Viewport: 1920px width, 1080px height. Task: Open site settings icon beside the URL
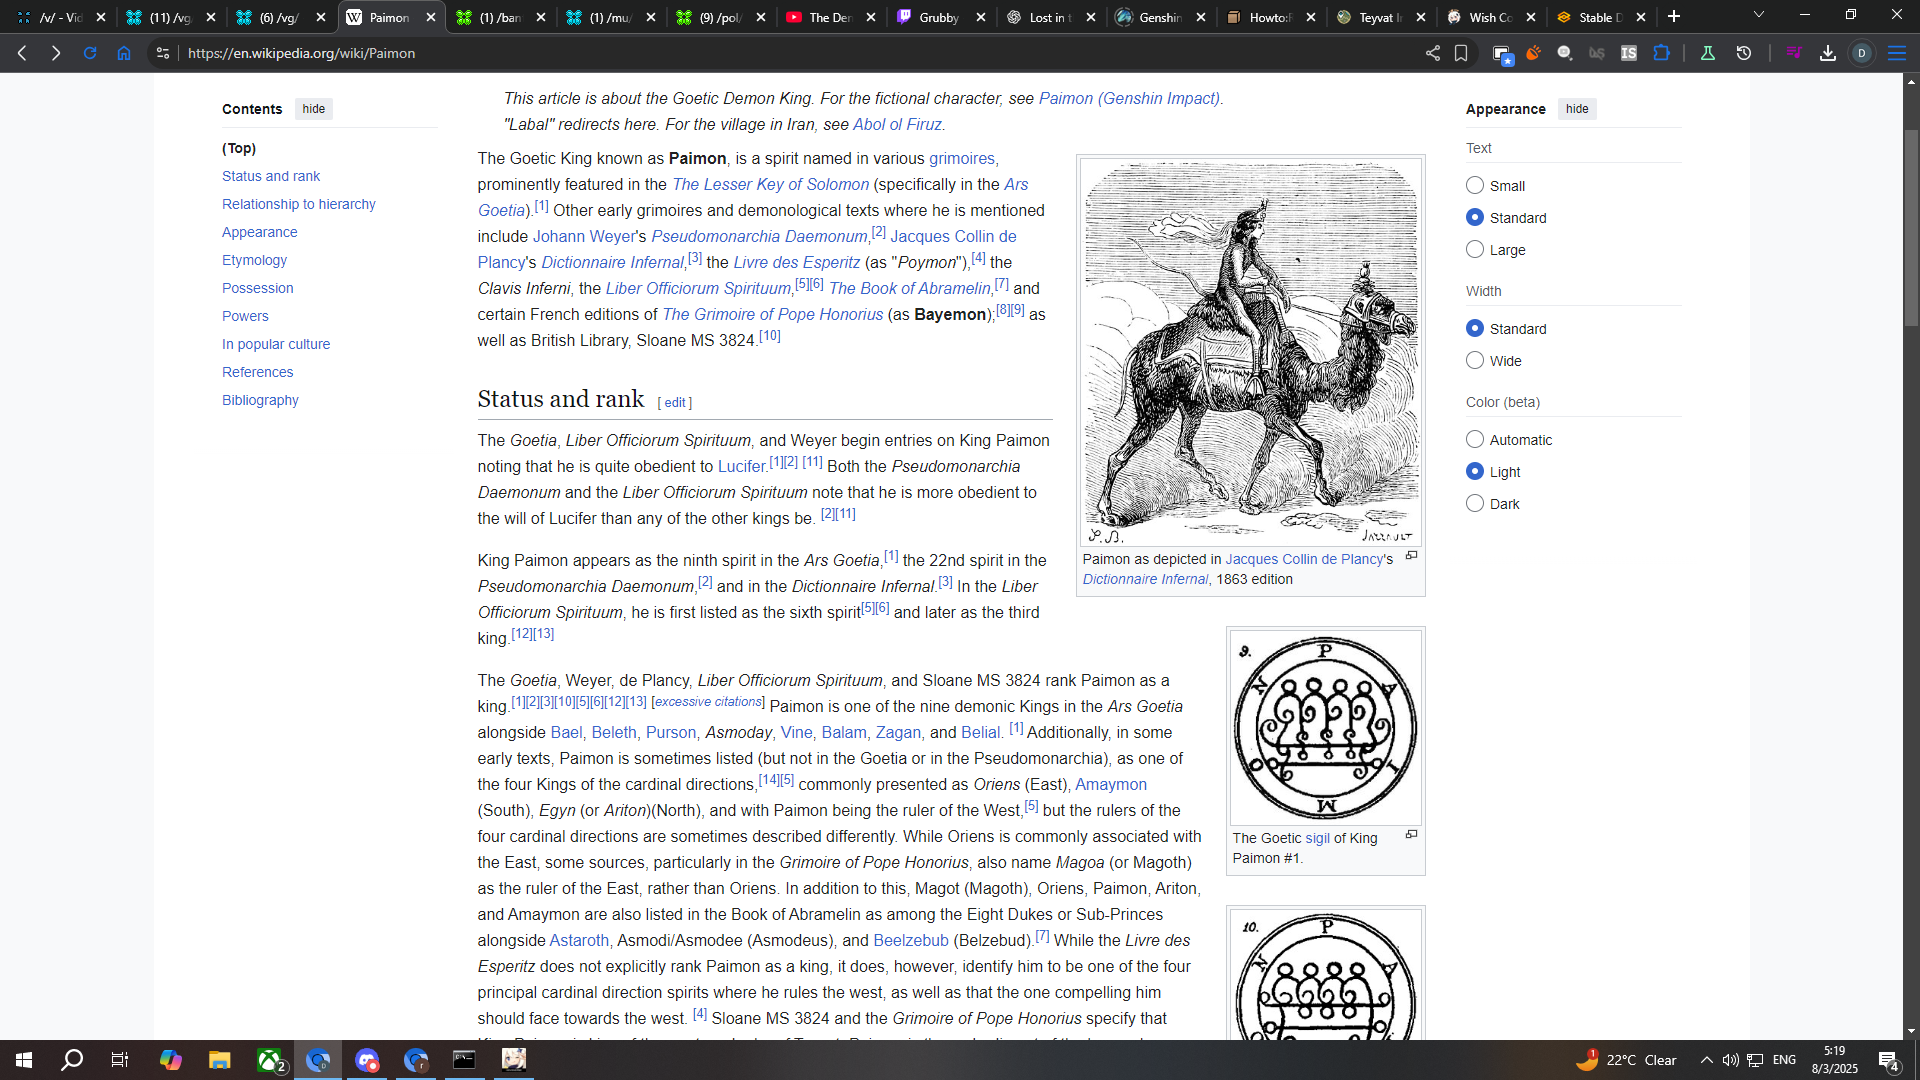tap(163, 53)
